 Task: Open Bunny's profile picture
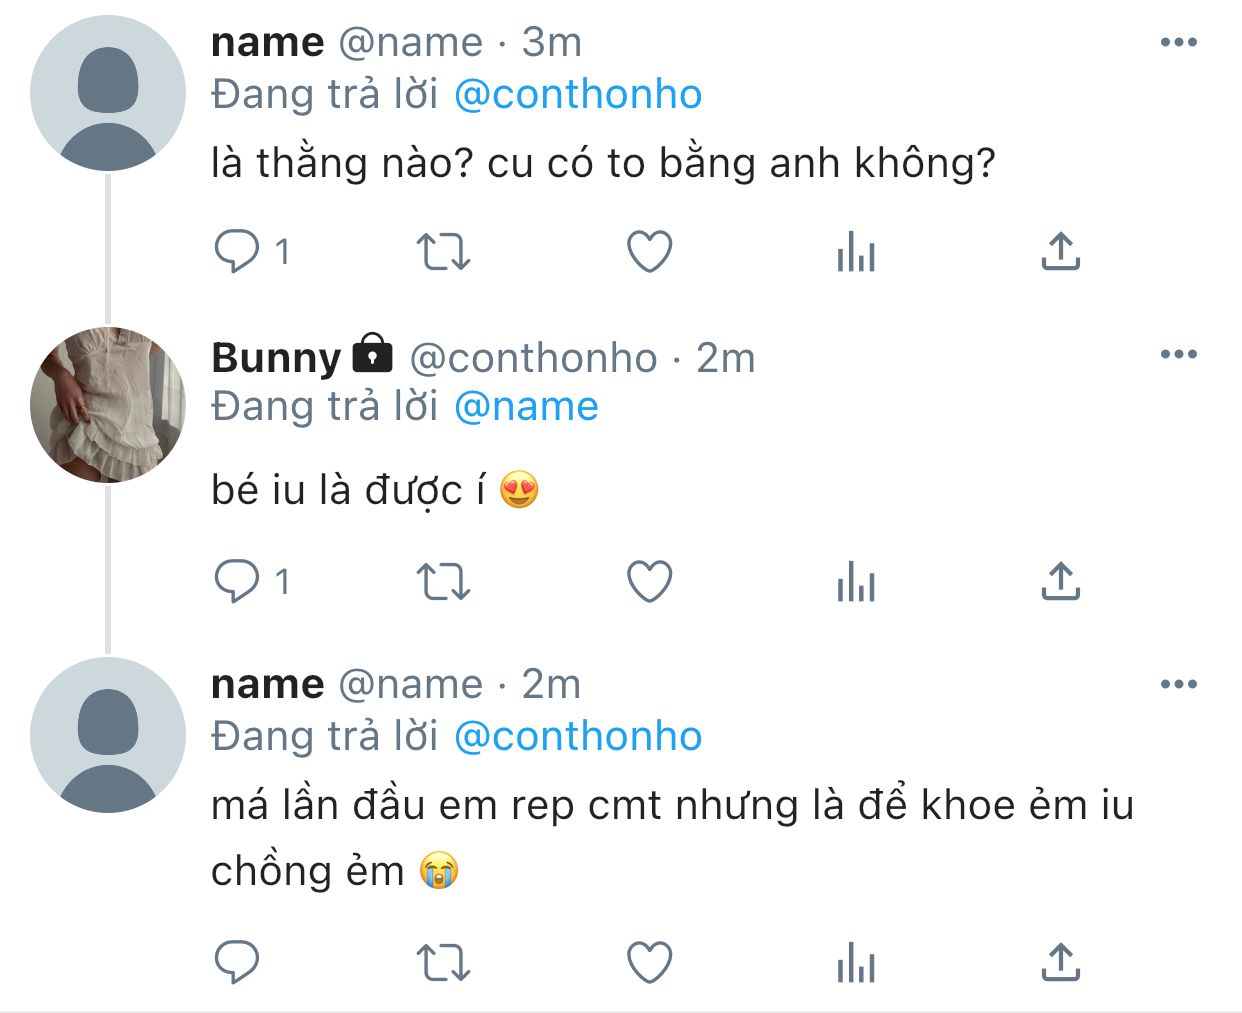(108, 405)
